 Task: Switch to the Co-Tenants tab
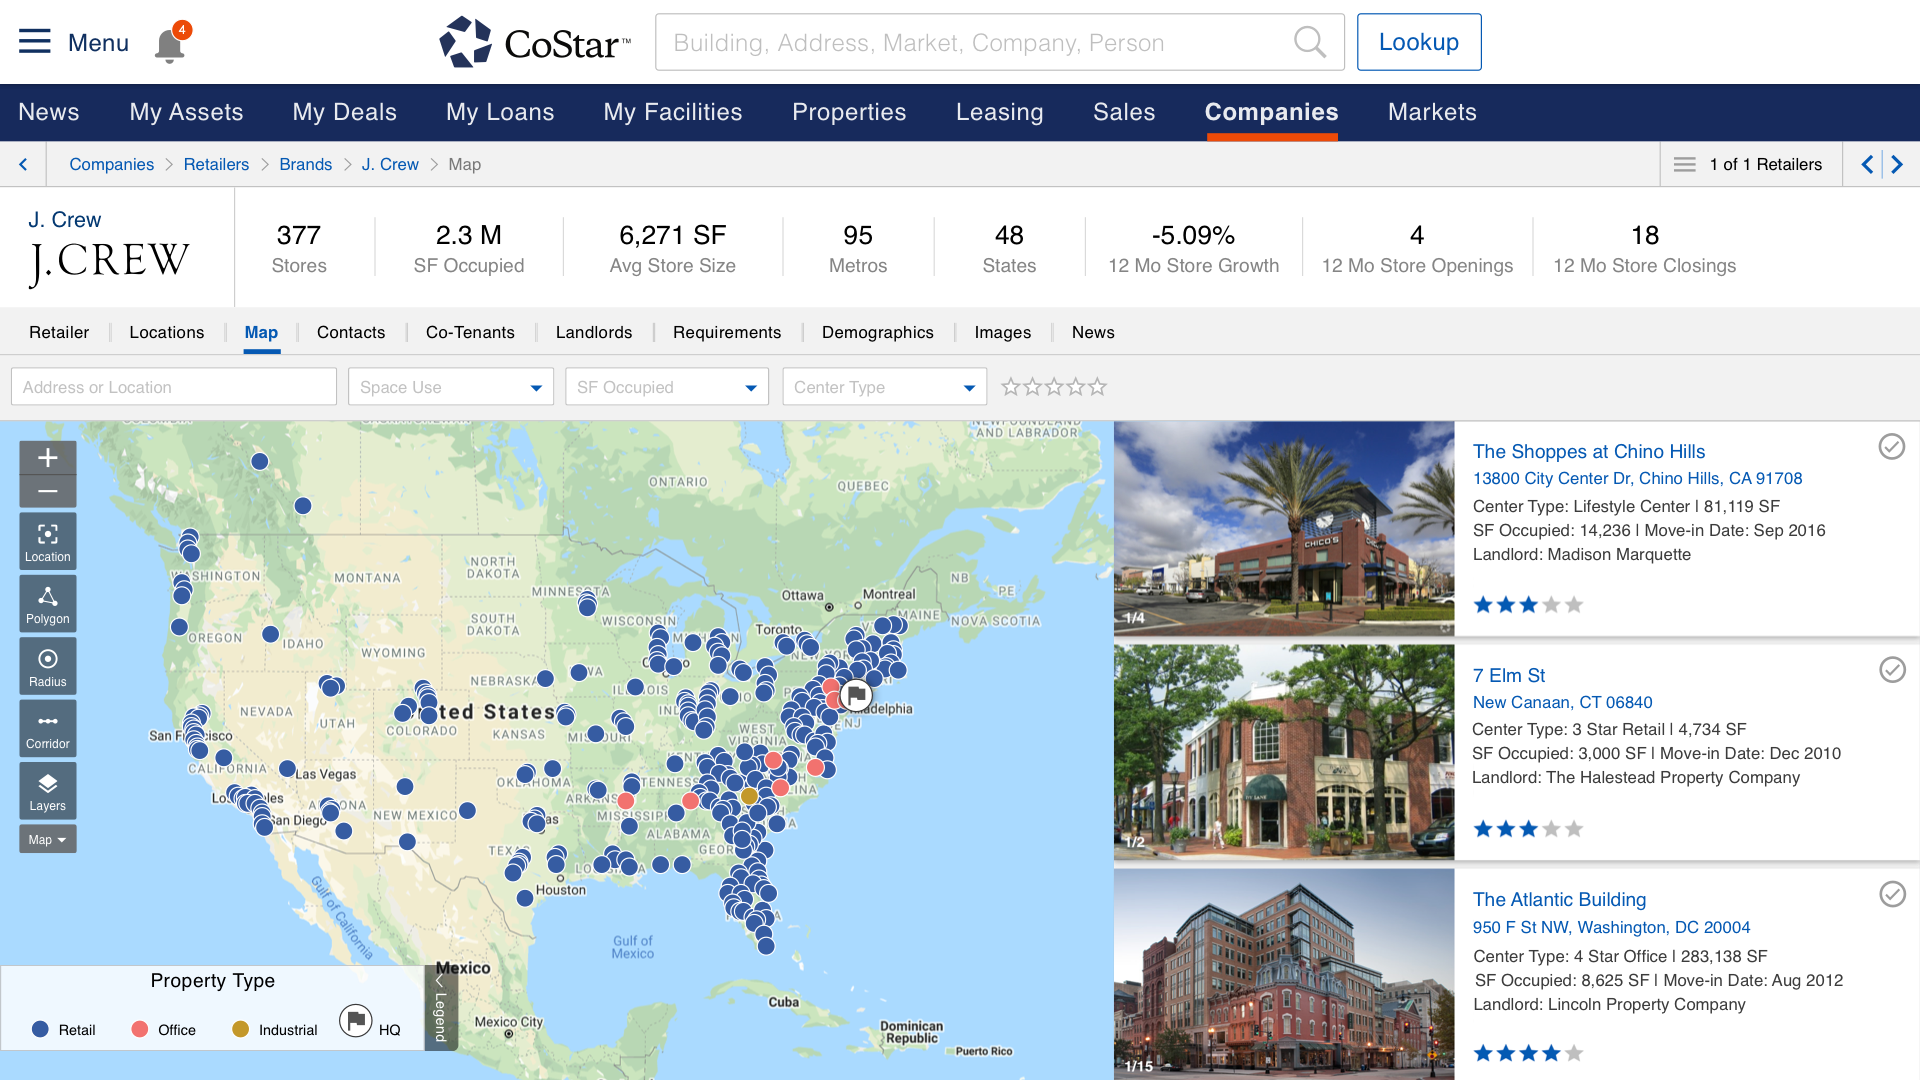tap(470, 332)
